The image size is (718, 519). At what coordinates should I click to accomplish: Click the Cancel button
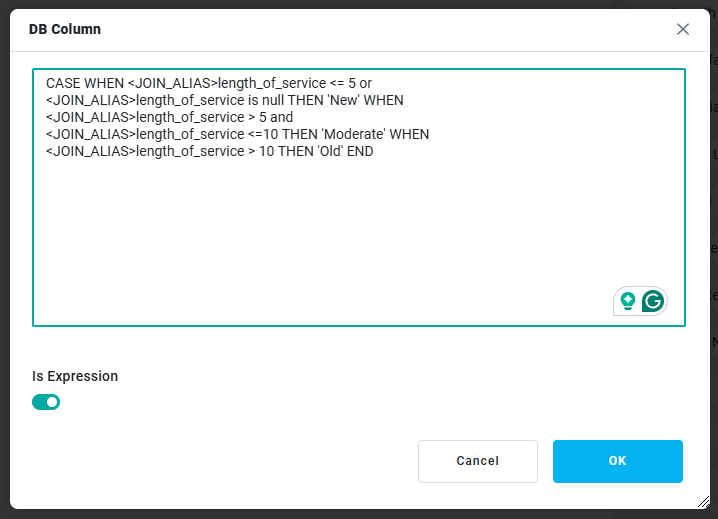click(477, 461)
